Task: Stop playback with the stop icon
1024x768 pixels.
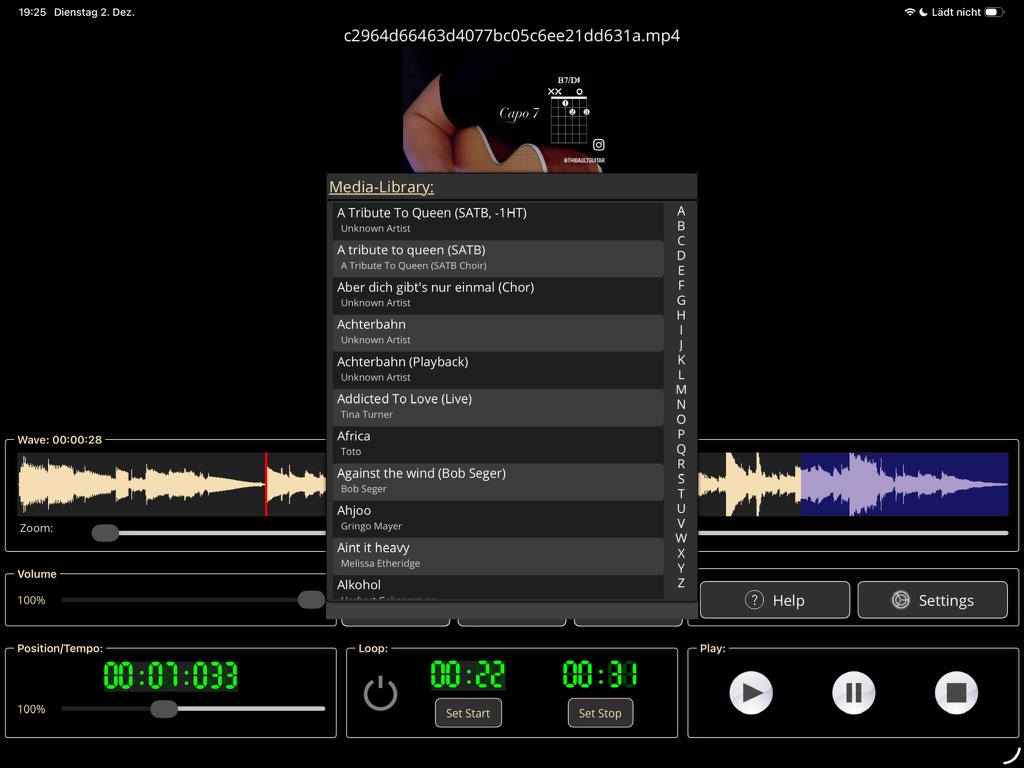Action: [956, 692]
